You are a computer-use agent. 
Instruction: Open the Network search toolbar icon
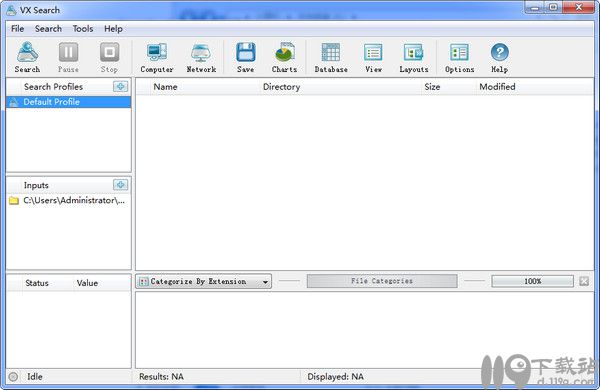click(201, 57)
